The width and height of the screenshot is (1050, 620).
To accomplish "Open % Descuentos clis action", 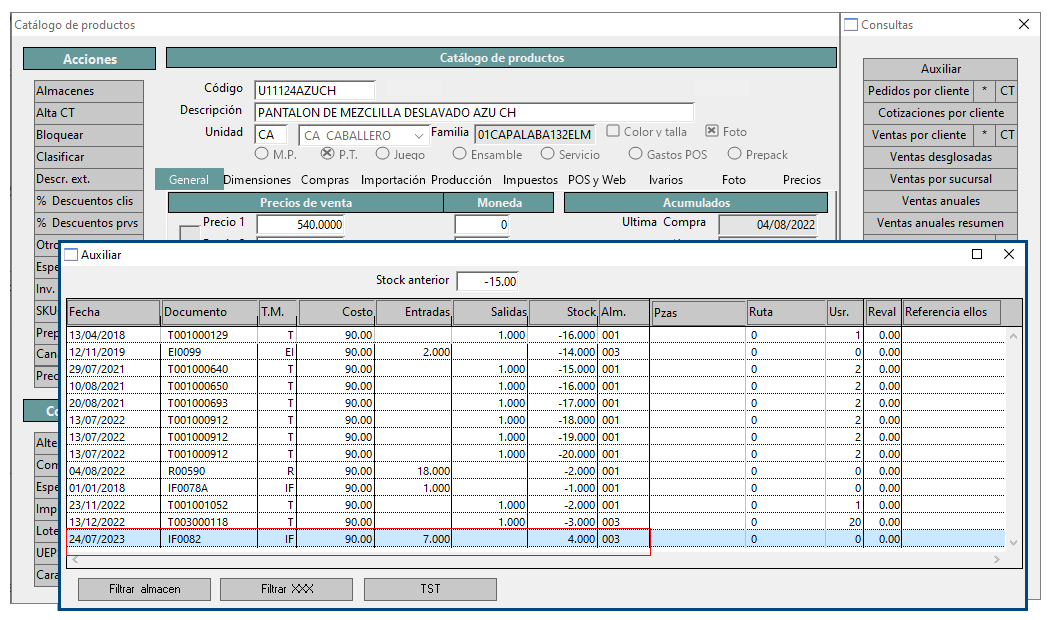I will 89,202.
